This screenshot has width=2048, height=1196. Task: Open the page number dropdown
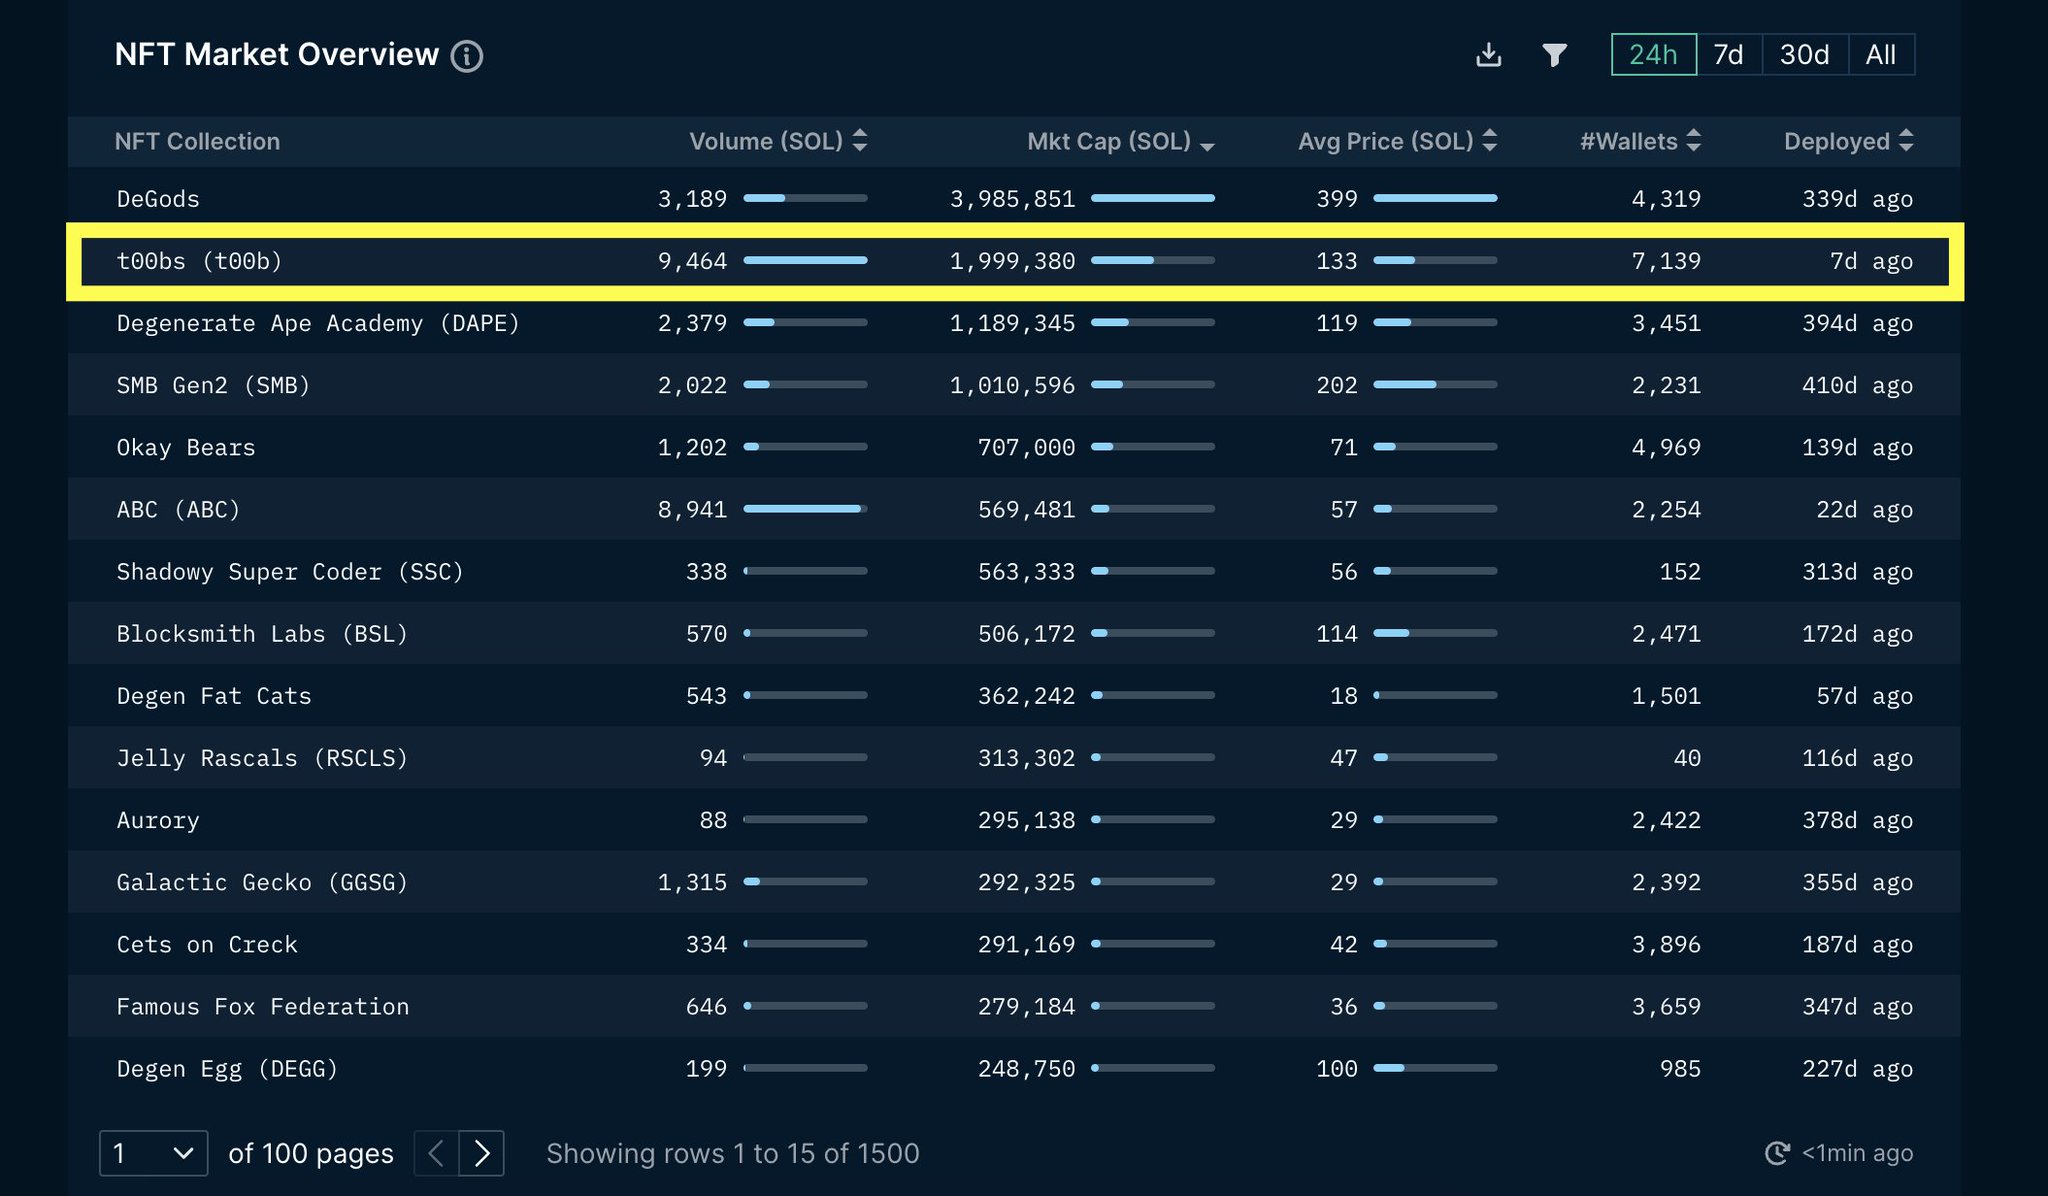tap(153, 1153)
